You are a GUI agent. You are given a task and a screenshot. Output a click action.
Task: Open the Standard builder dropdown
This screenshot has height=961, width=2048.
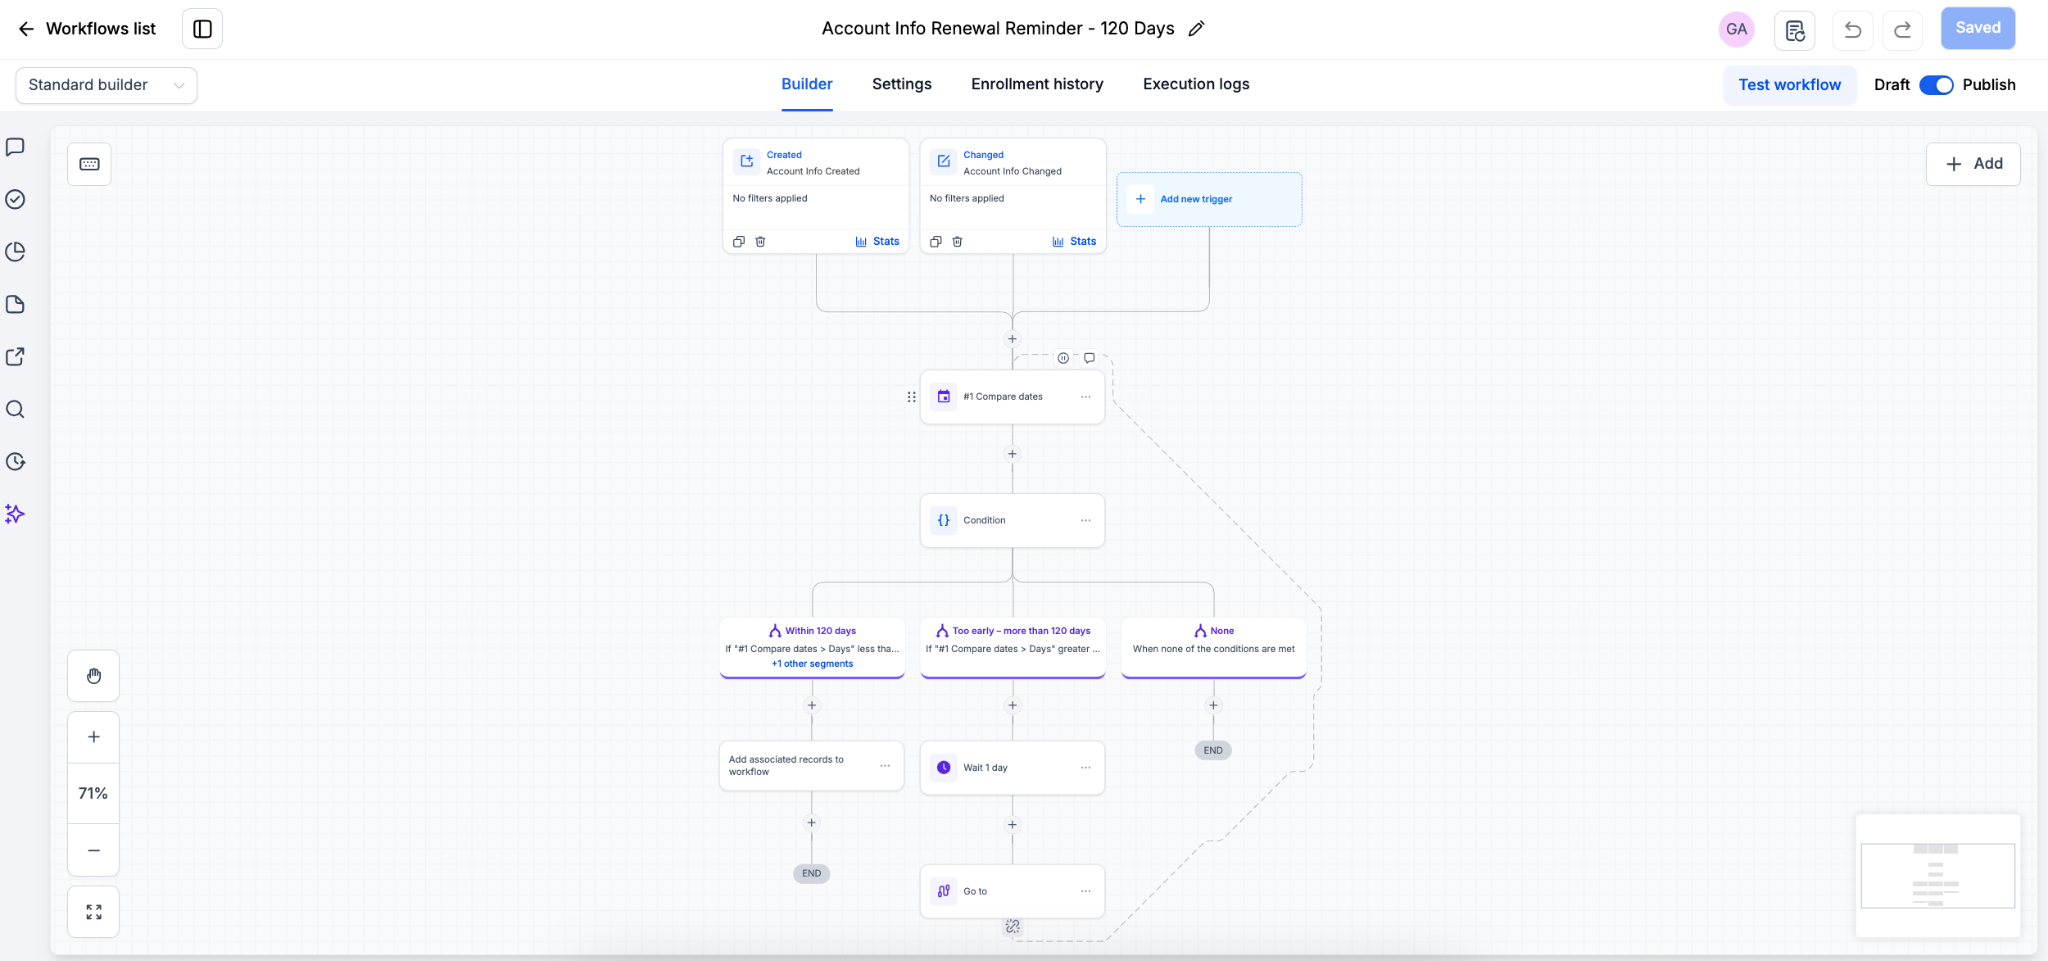(x=106, y=85)
